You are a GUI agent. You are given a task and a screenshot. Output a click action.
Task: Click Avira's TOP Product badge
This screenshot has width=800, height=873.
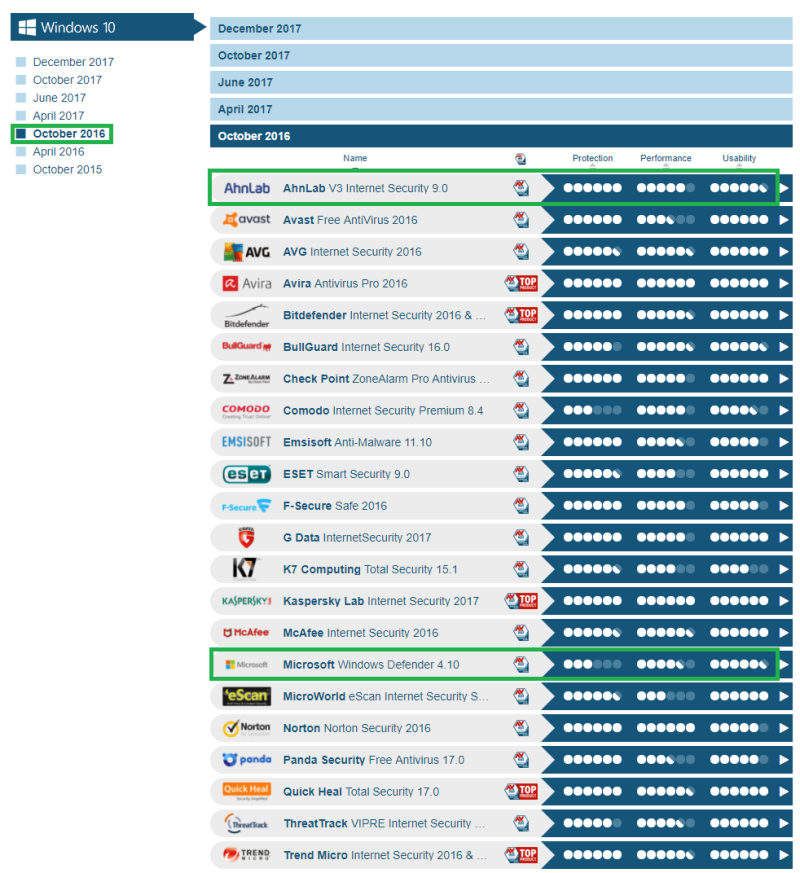coord(521,283)
